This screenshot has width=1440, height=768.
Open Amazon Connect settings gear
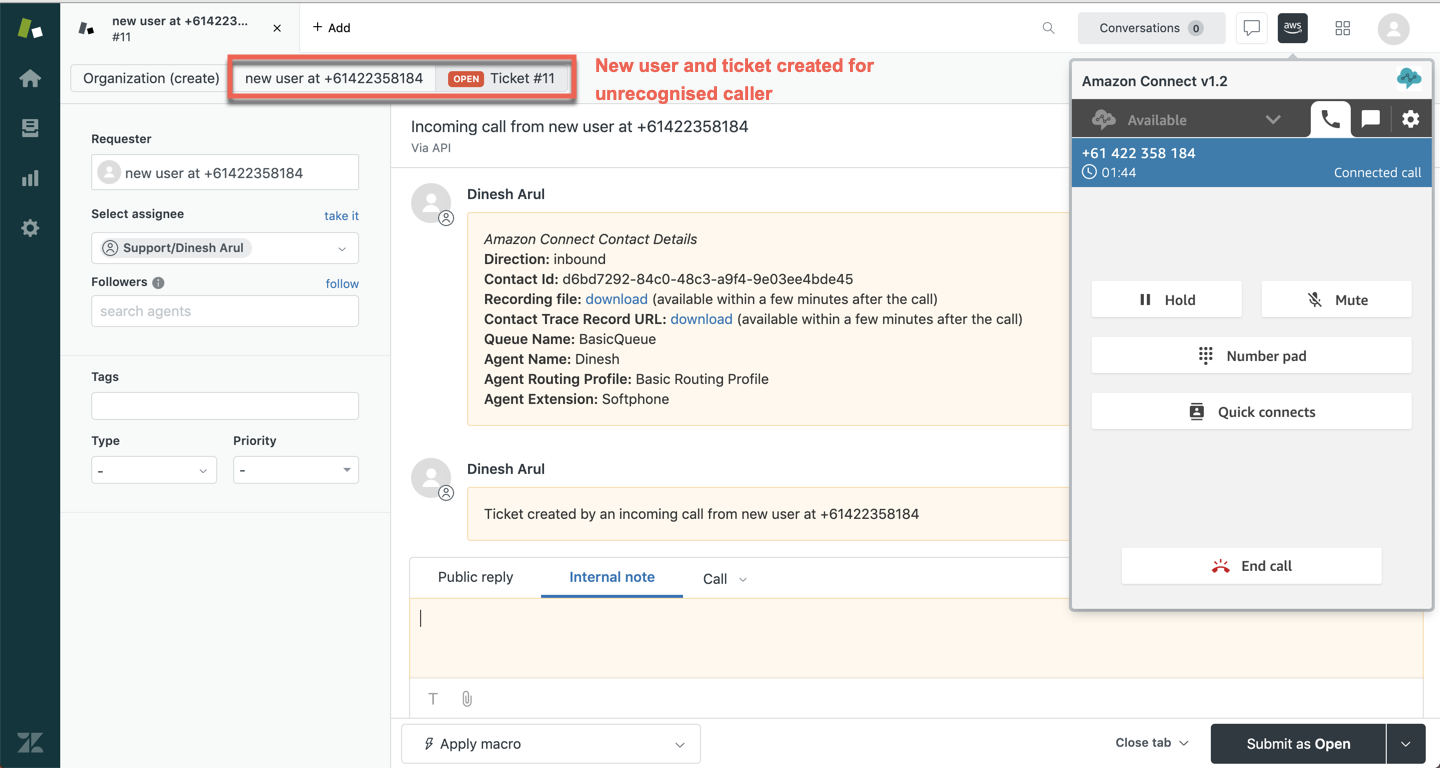(1410, 119)
